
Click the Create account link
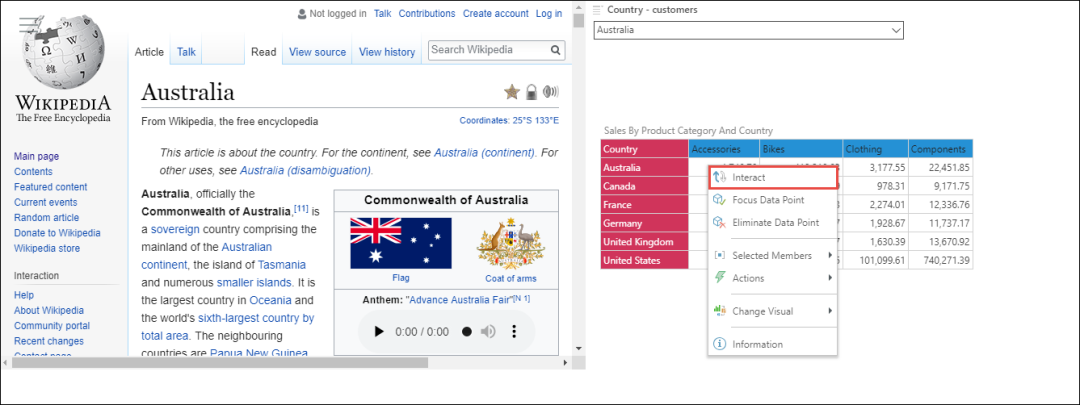[x=495, y=13]
